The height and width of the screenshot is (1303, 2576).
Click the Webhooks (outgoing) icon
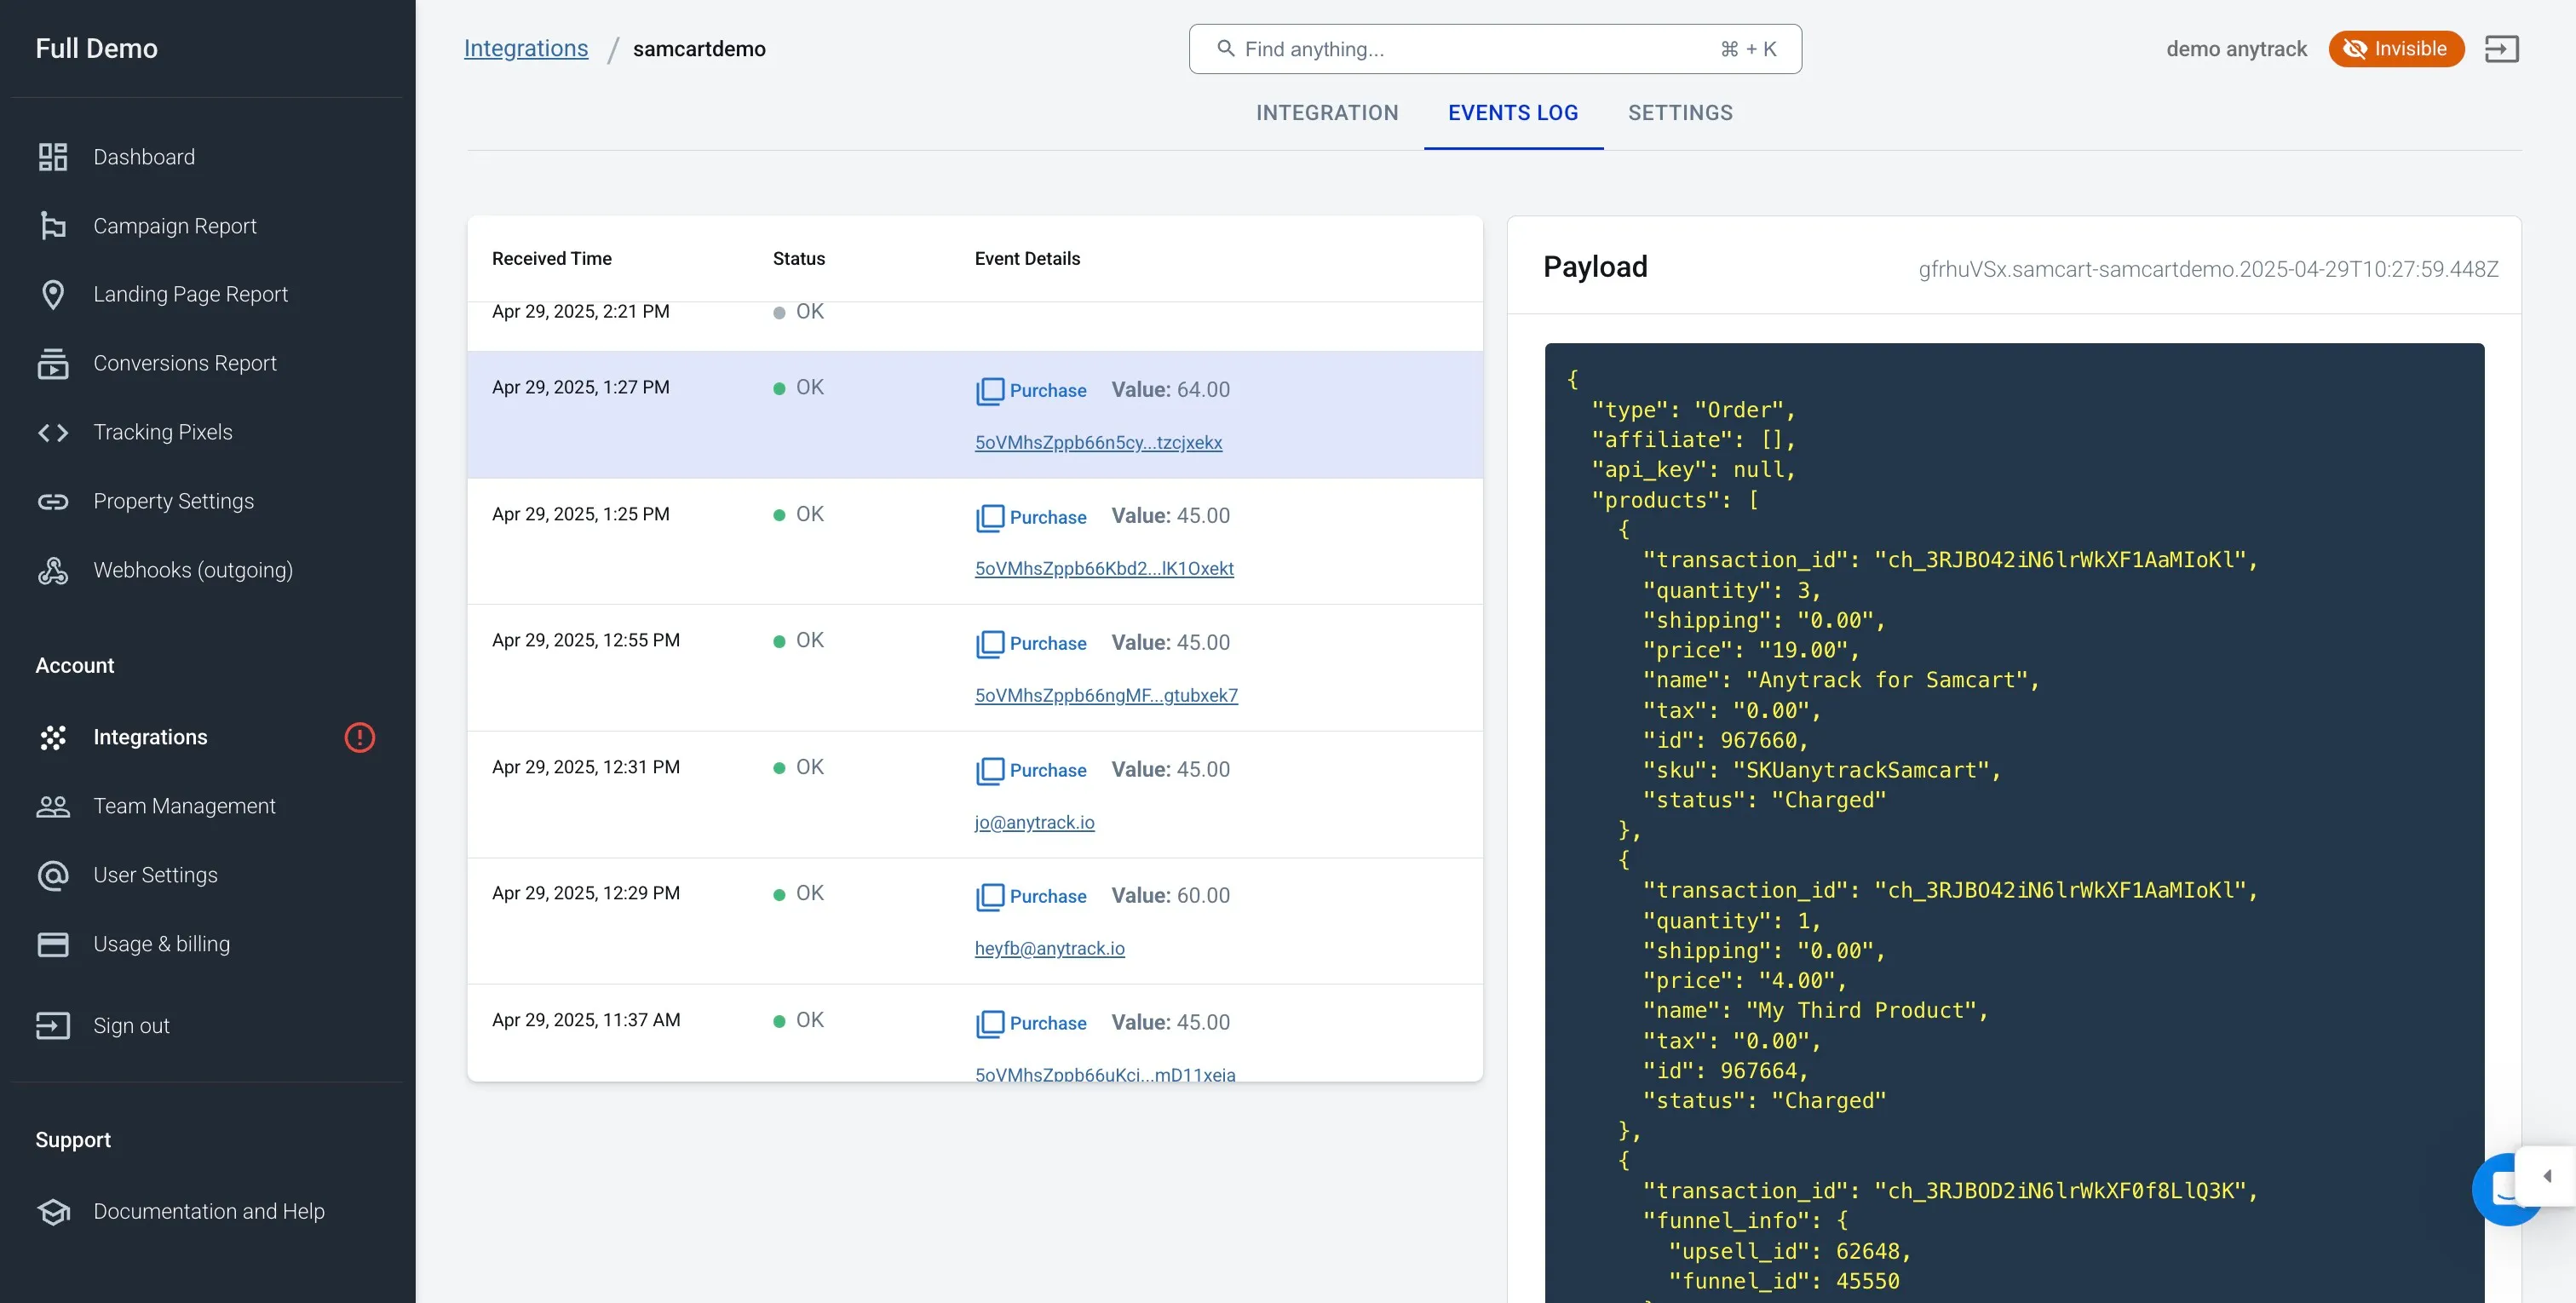click(x=53, y=570)
